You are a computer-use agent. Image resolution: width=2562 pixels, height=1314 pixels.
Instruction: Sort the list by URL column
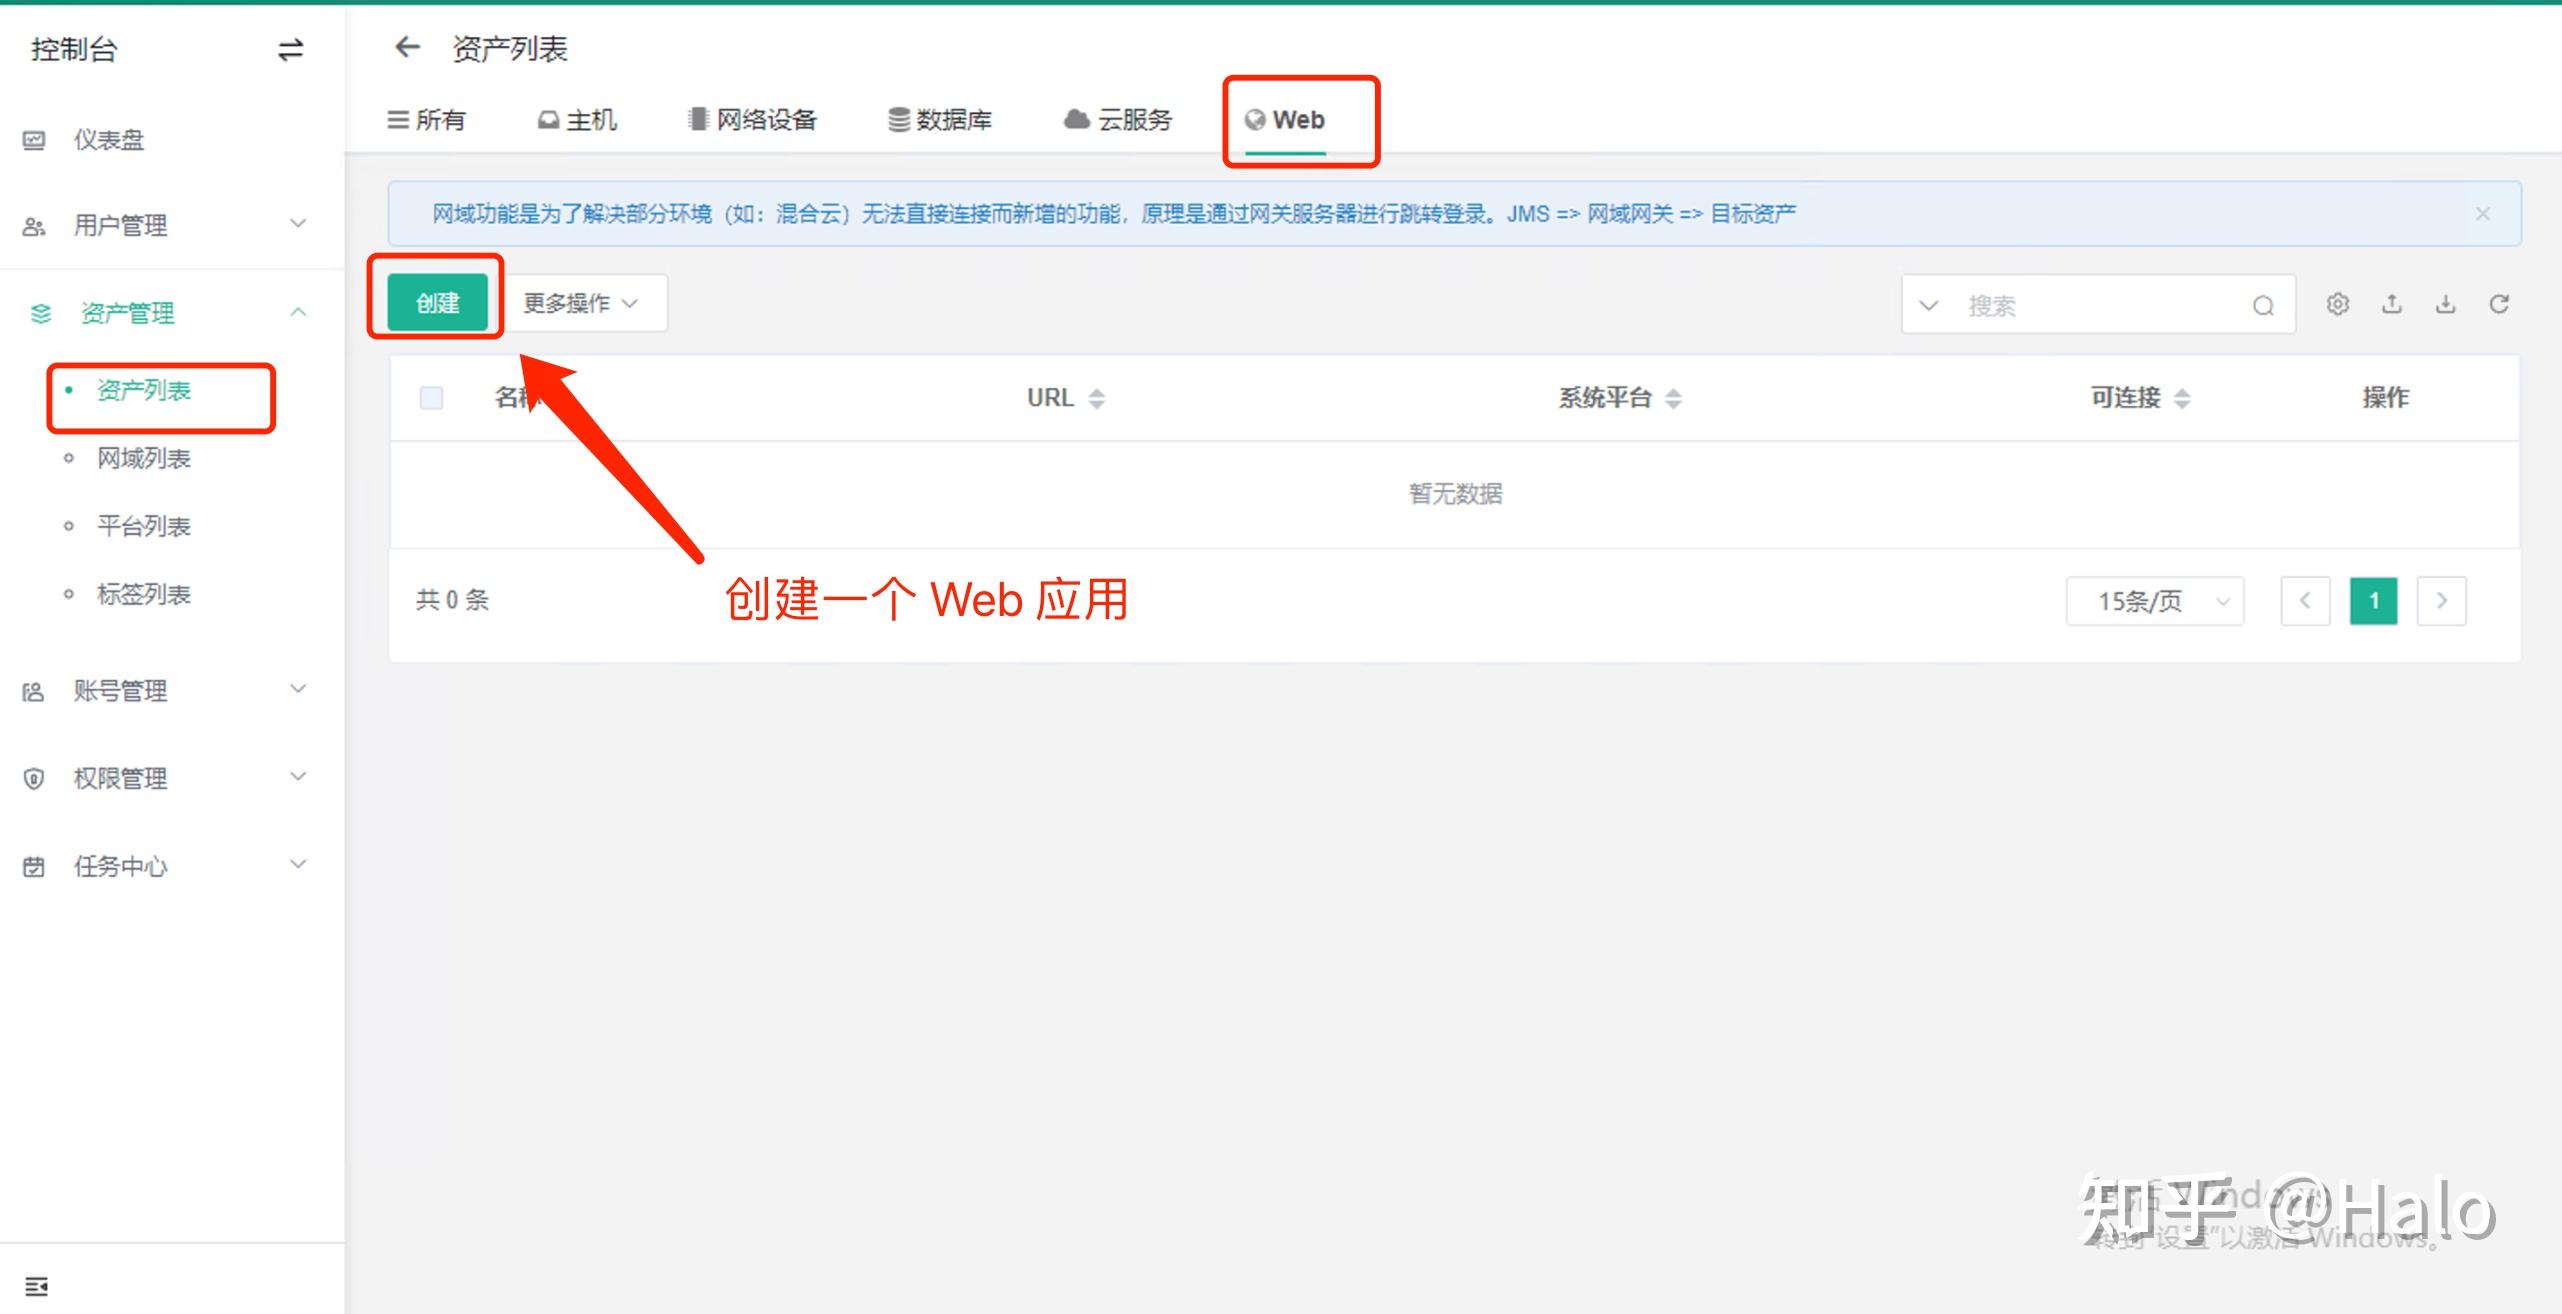click(1097, 398)
